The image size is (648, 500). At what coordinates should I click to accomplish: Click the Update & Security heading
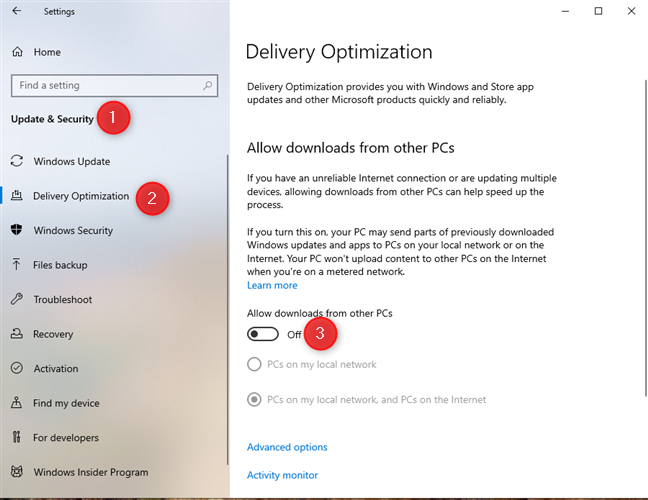tap(52, 119)
